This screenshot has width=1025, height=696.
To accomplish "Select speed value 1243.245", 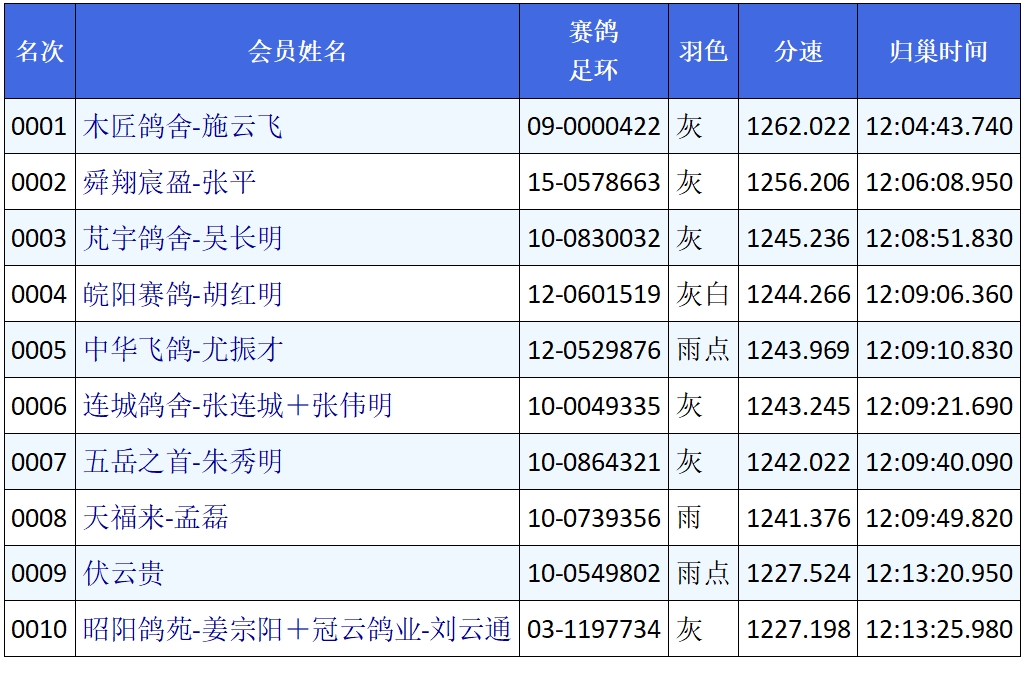I will coord(798,406).
